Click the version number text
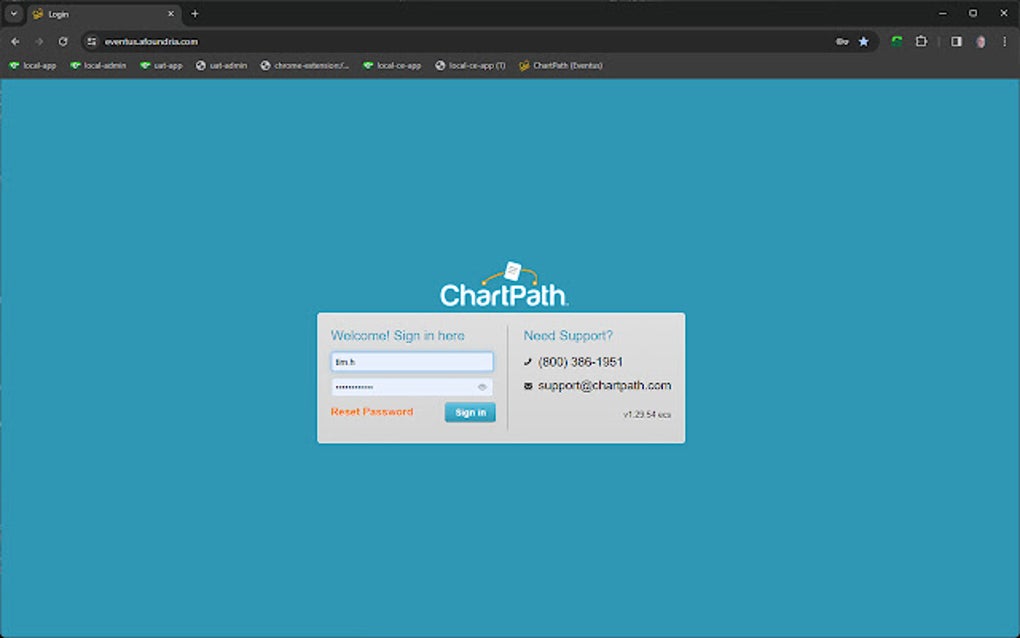The image size is (1020, 638). [x=647, y=414]
